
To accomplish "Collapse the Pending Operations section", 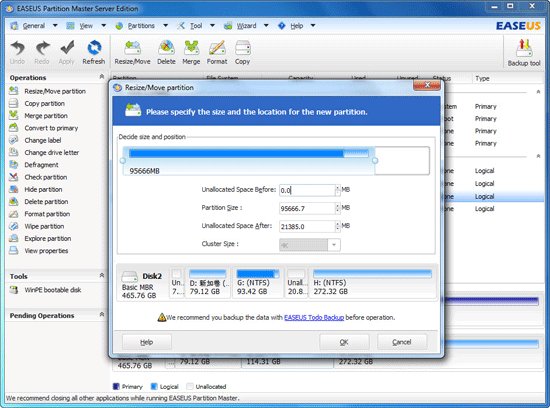I will click(x=102, y=314).
